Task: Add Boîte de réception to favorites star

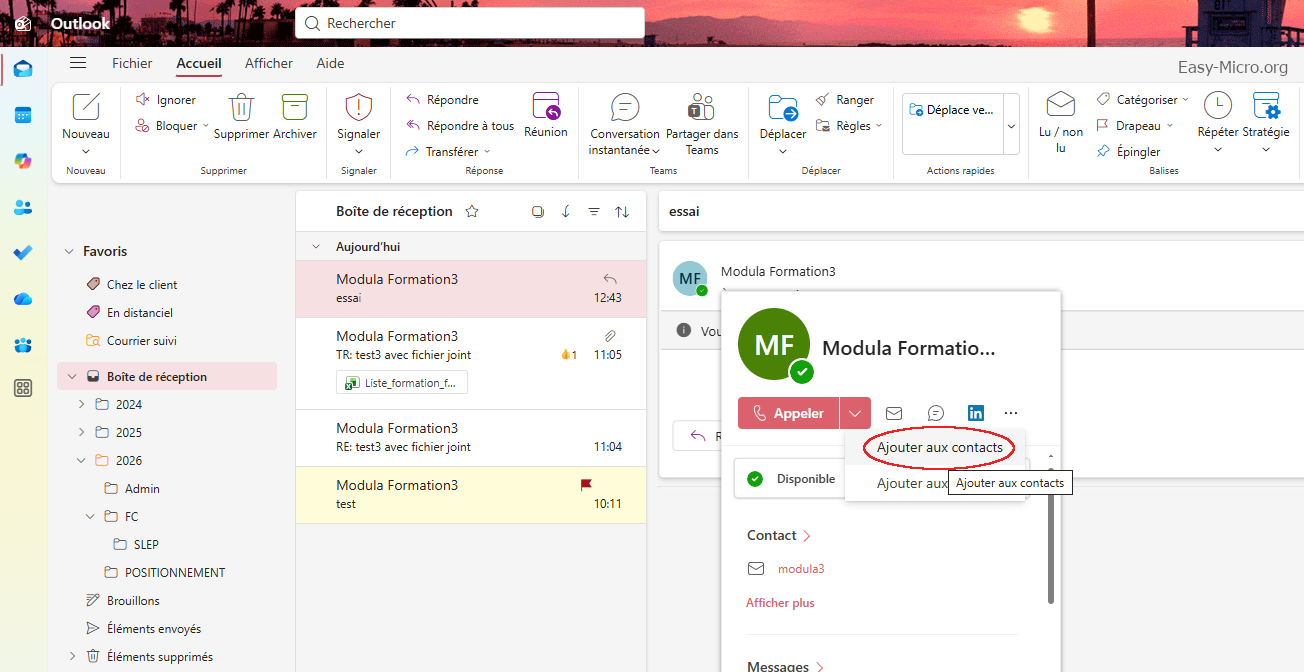Action: [x=472, y=212]
